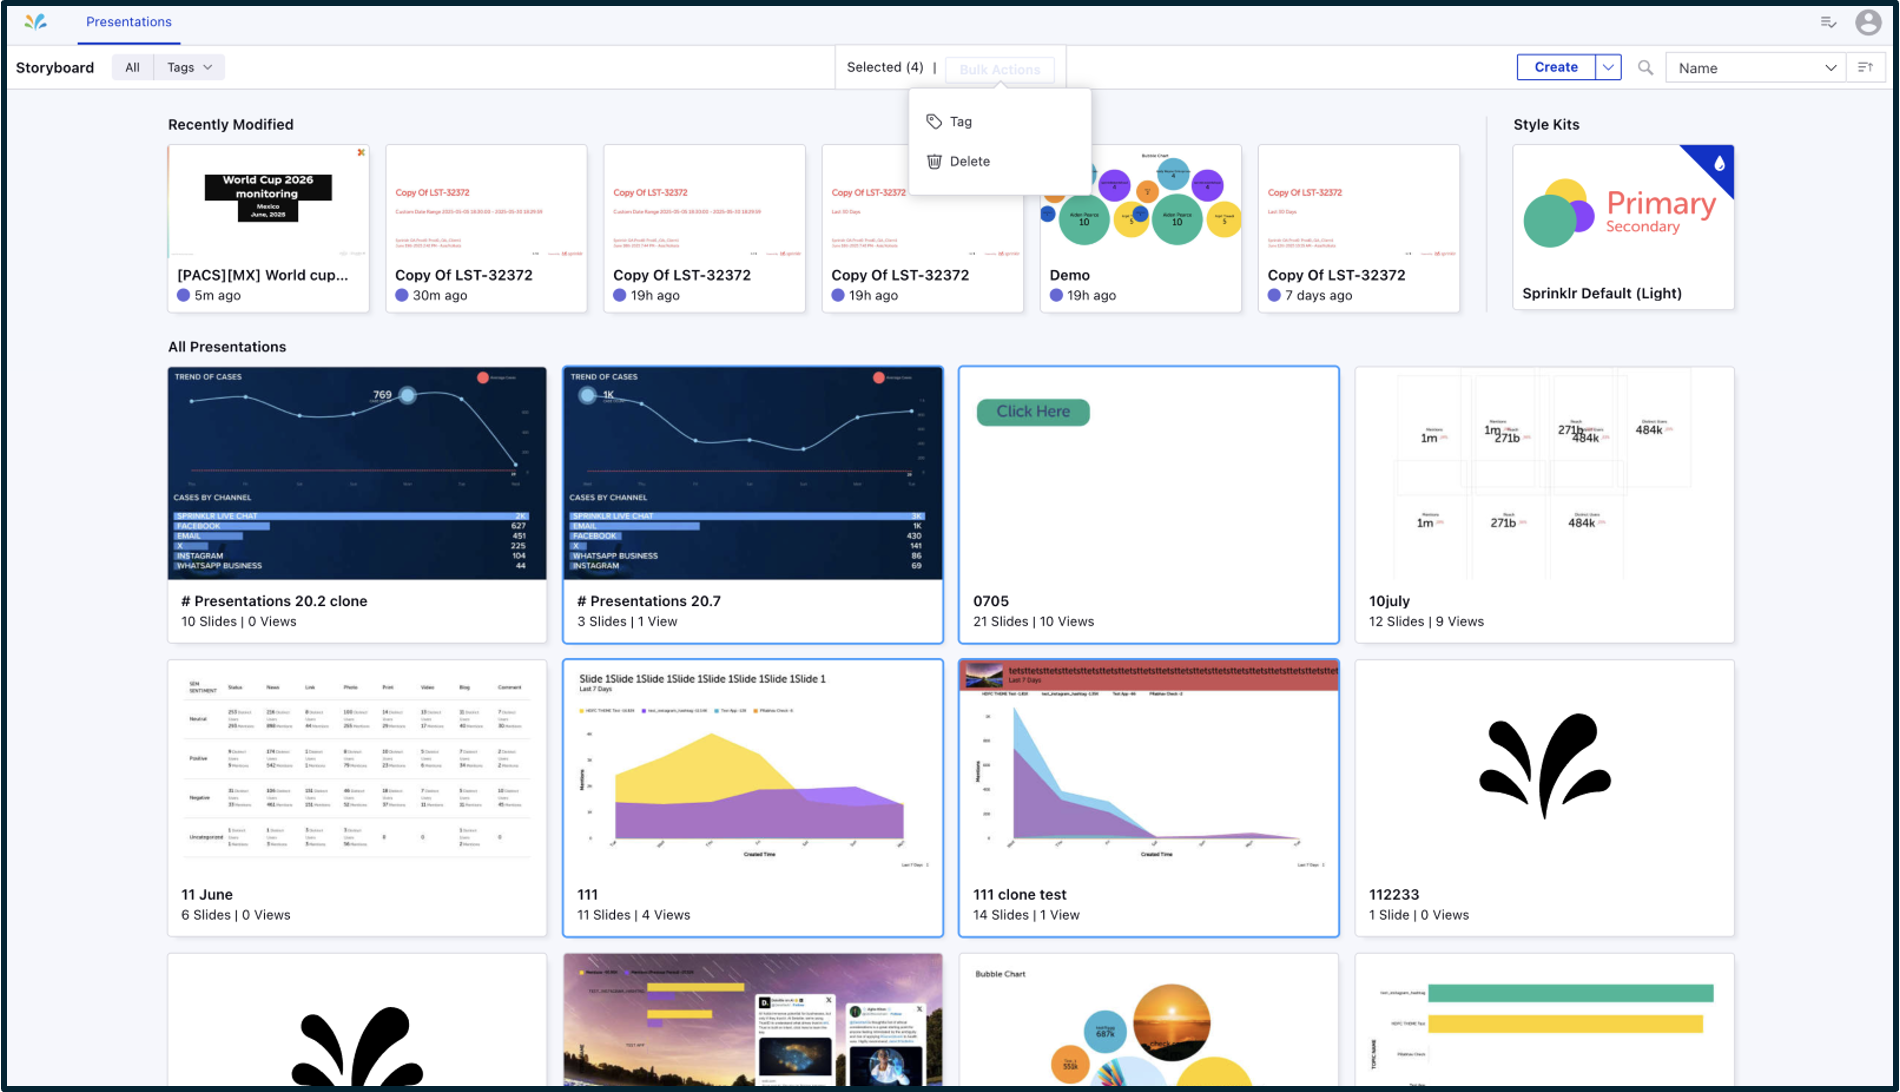Click '1 Slide | 0 Views' text
Screen dimensions: 1900x1092
coord(1419,914)
